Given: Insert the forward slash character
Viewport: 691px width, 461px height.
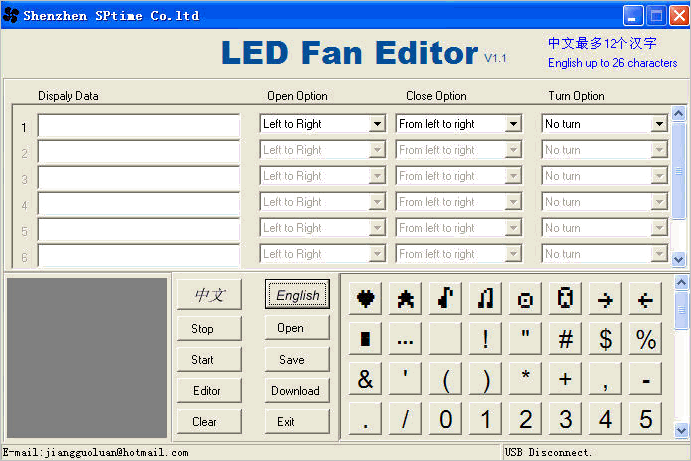Looking at the screenshot, I should (x=405, y=418).
